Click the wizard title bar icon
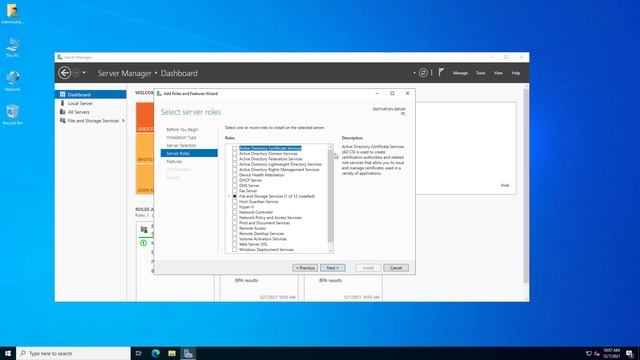 (x=159, y=93)
